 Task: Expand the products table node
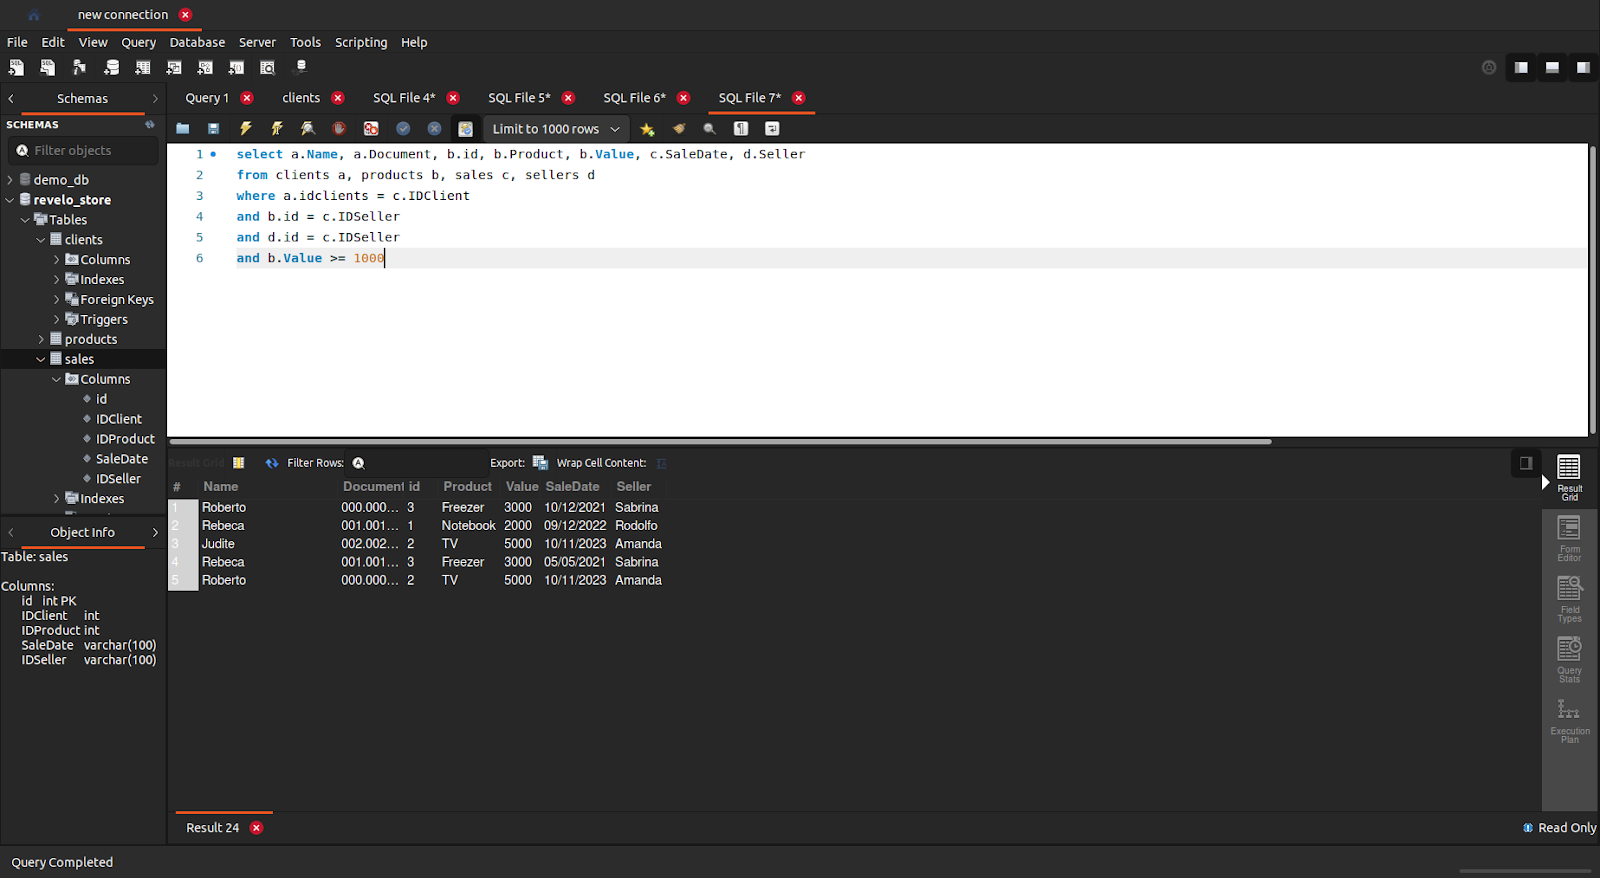click(x=41, y=339)
